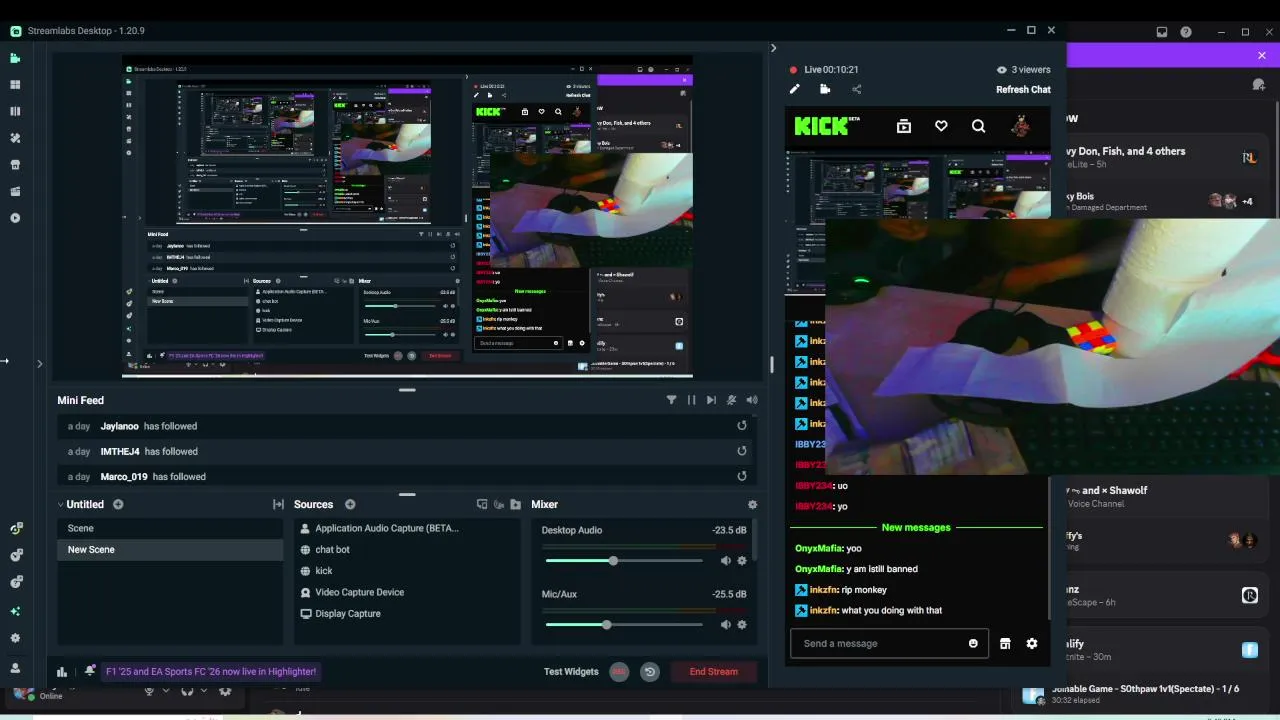The image size is (1280, 720).
Task: Open the AI sparkle icon in sidebar
Action: [15, 611]
